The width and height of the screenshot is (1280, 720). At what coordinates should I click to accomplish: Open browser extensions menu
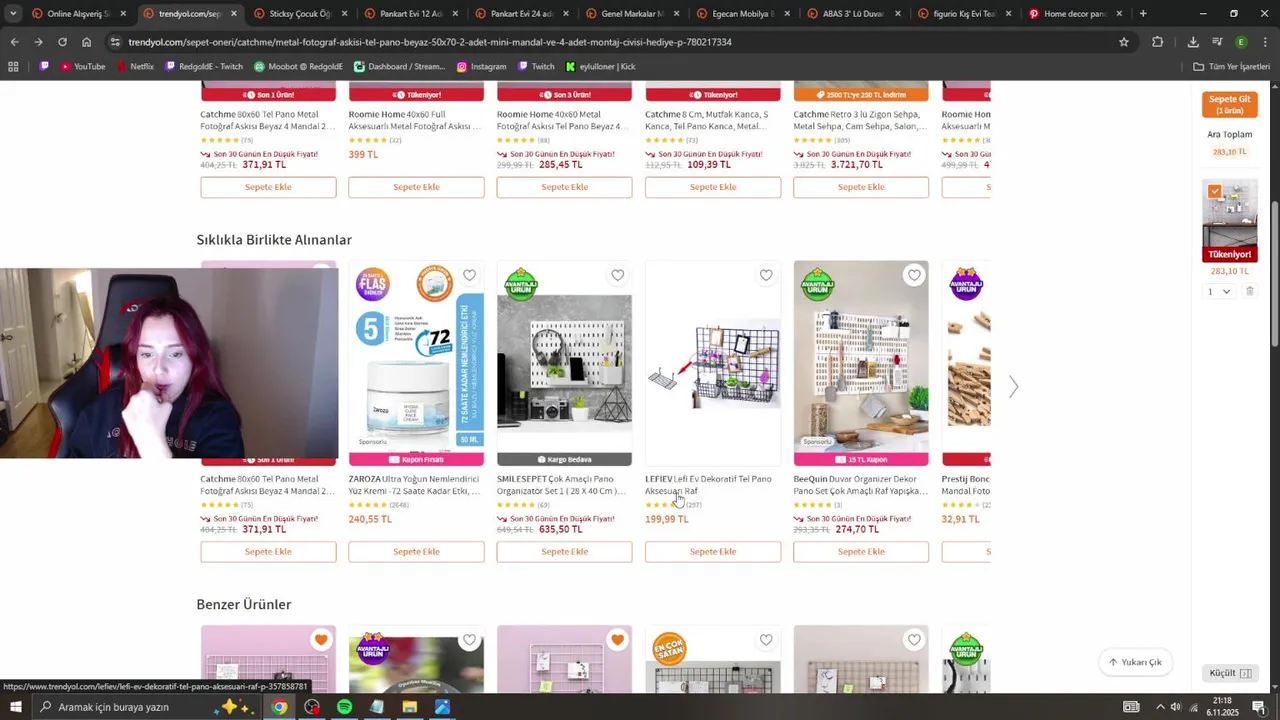coord(1157,42)
